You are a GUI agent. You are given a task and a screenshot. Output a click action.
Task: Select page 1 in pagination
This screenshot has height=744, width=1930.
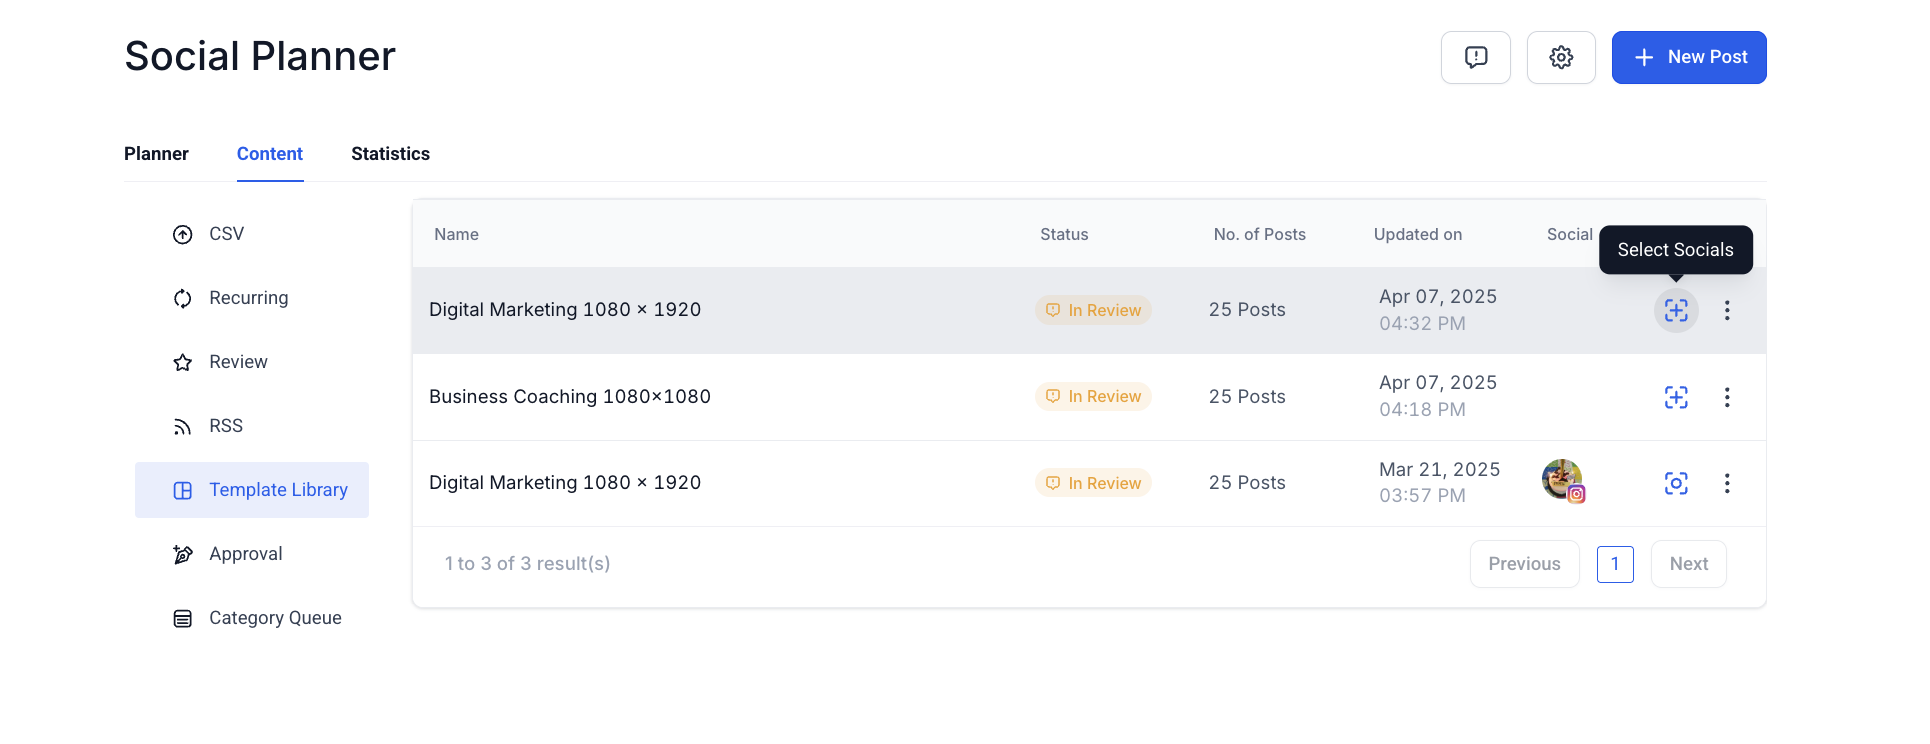(1615, 564)
